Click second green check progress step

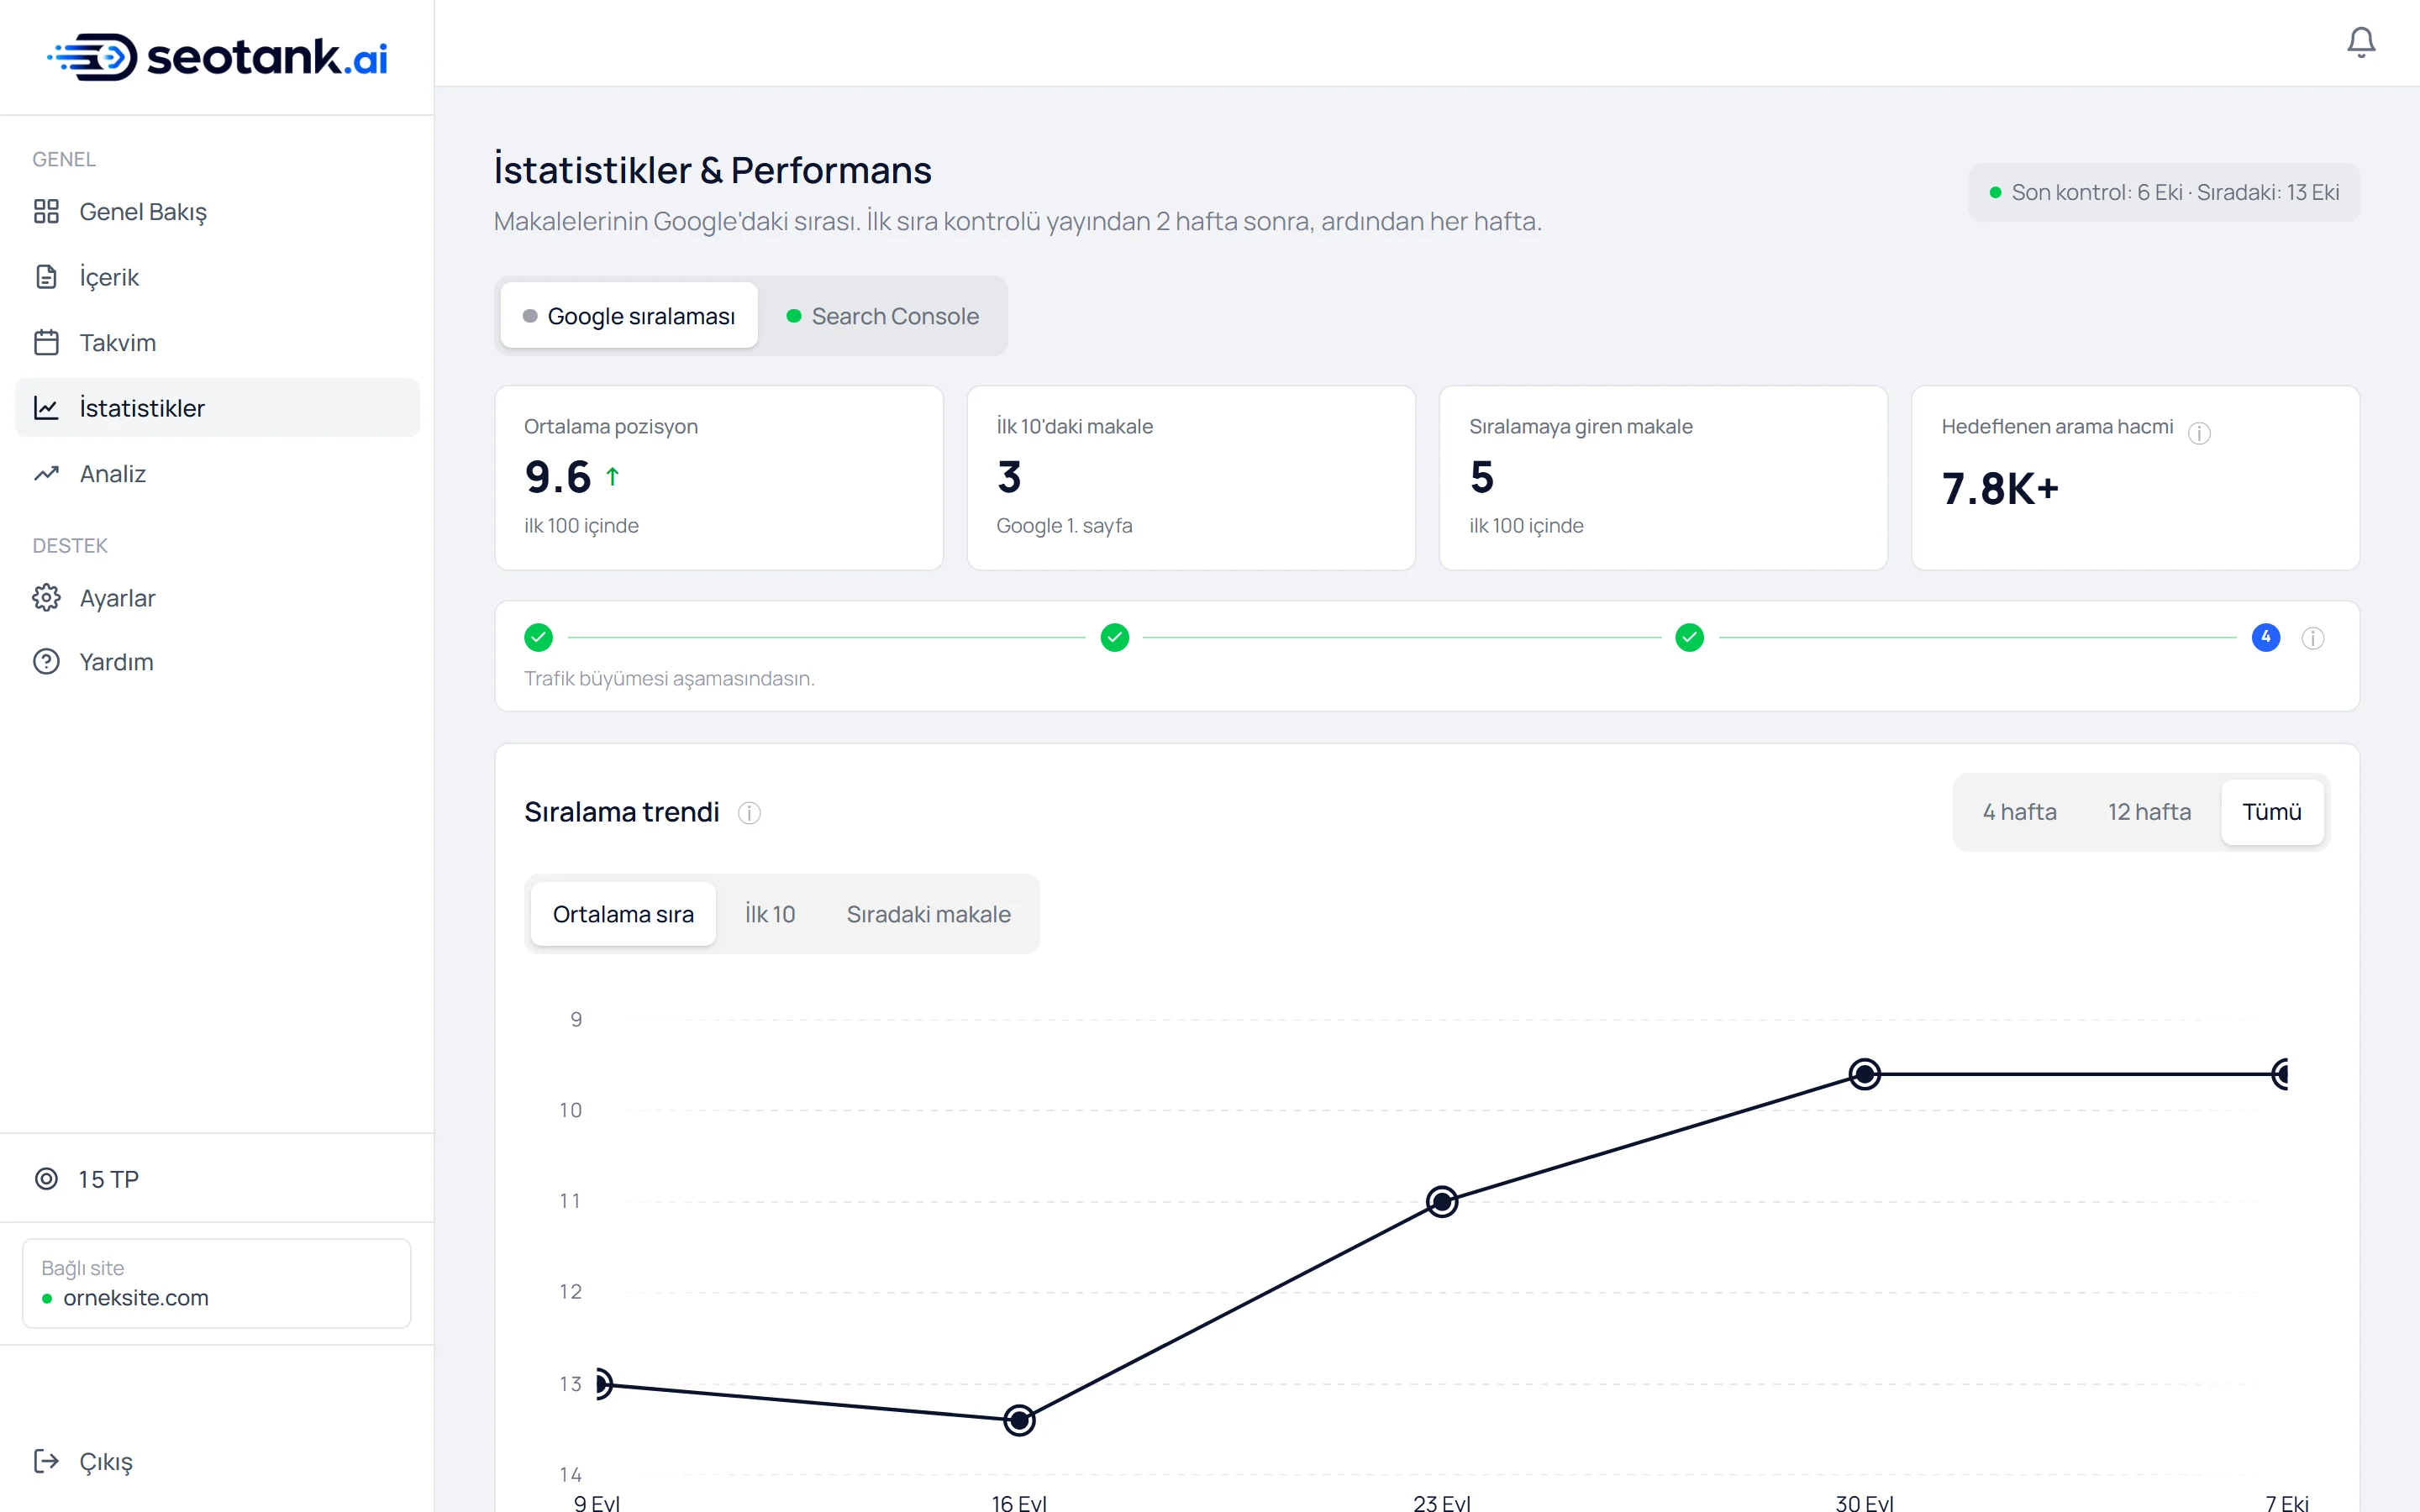point(1115,637)
